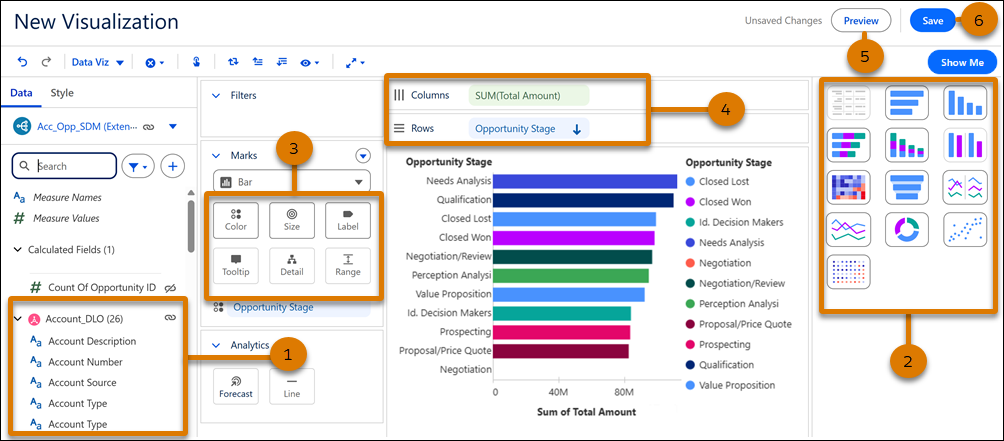The height and width of the screenshot is (441, 1004).
Task: Collapse the Calculated Fields group
Action: pyautogui.click(x=17, y=250)
